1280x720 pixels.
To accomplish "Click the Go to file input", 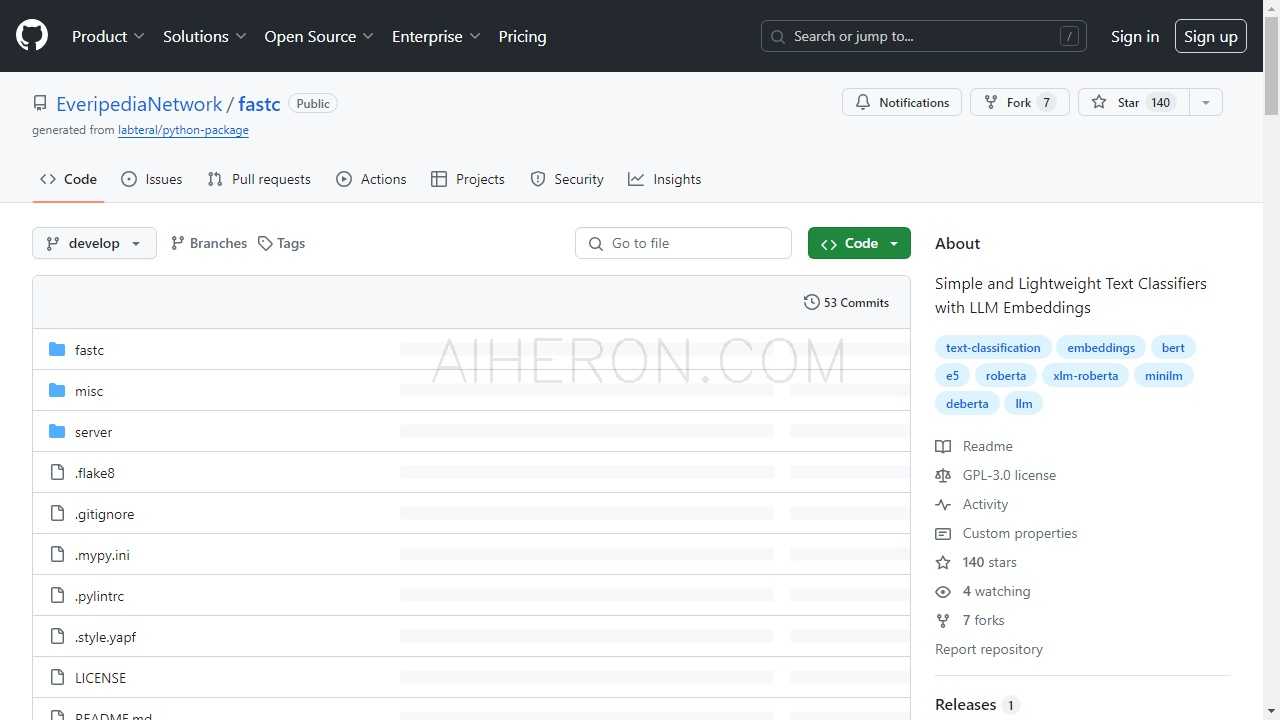I will (684, 244).
